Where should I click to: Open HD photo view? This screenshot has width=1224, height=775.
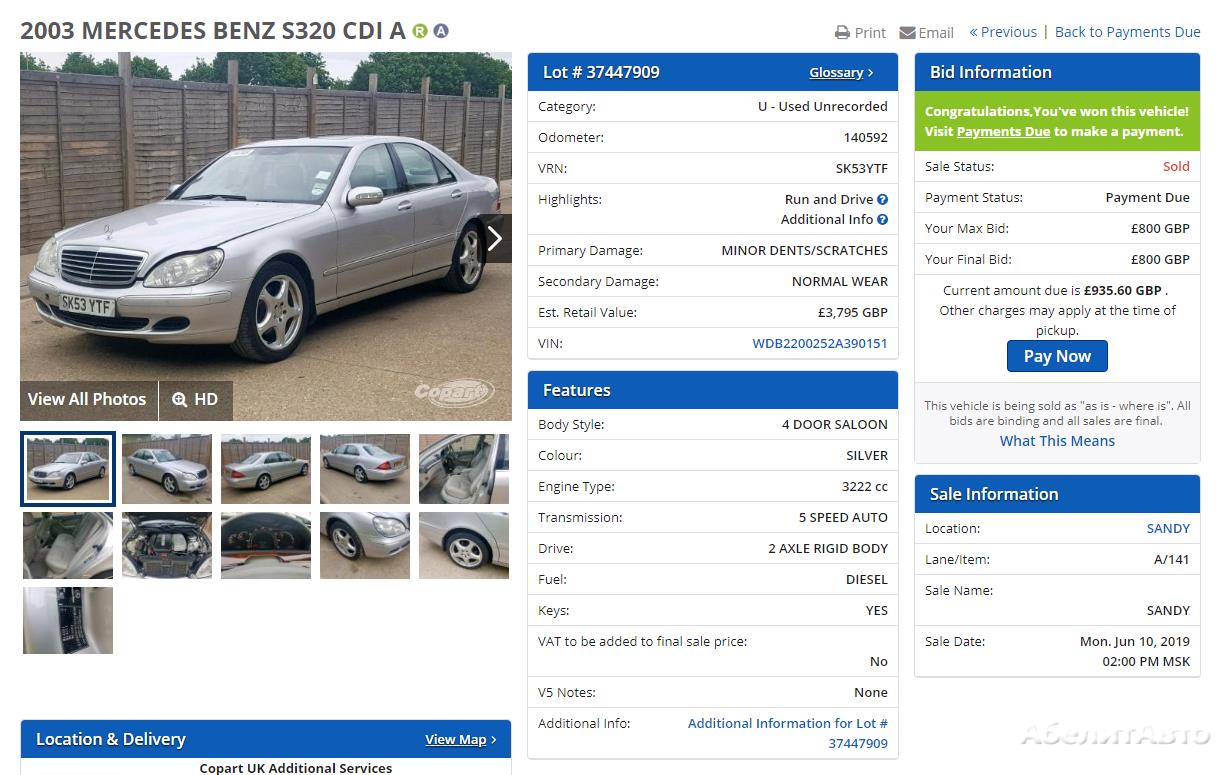coord(195,399)
